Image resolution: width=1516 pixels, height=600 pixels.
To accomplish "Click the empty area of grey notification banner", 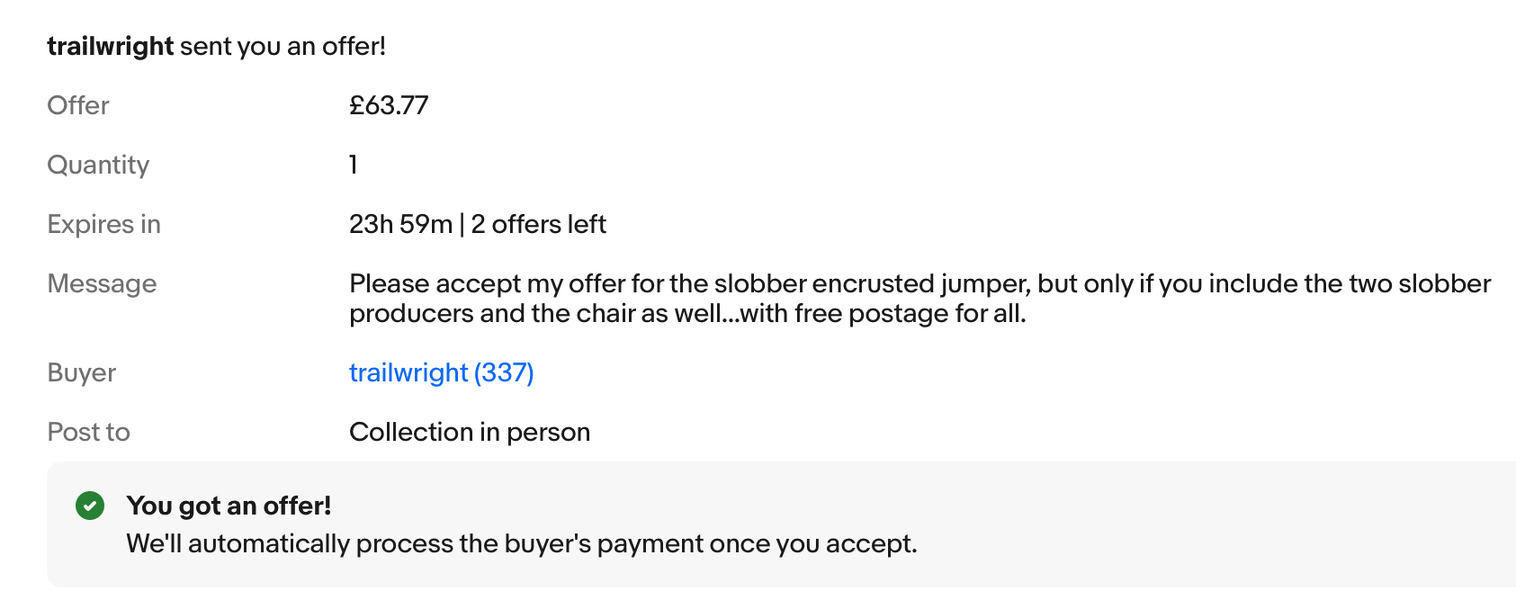I will pos(1200,525).
